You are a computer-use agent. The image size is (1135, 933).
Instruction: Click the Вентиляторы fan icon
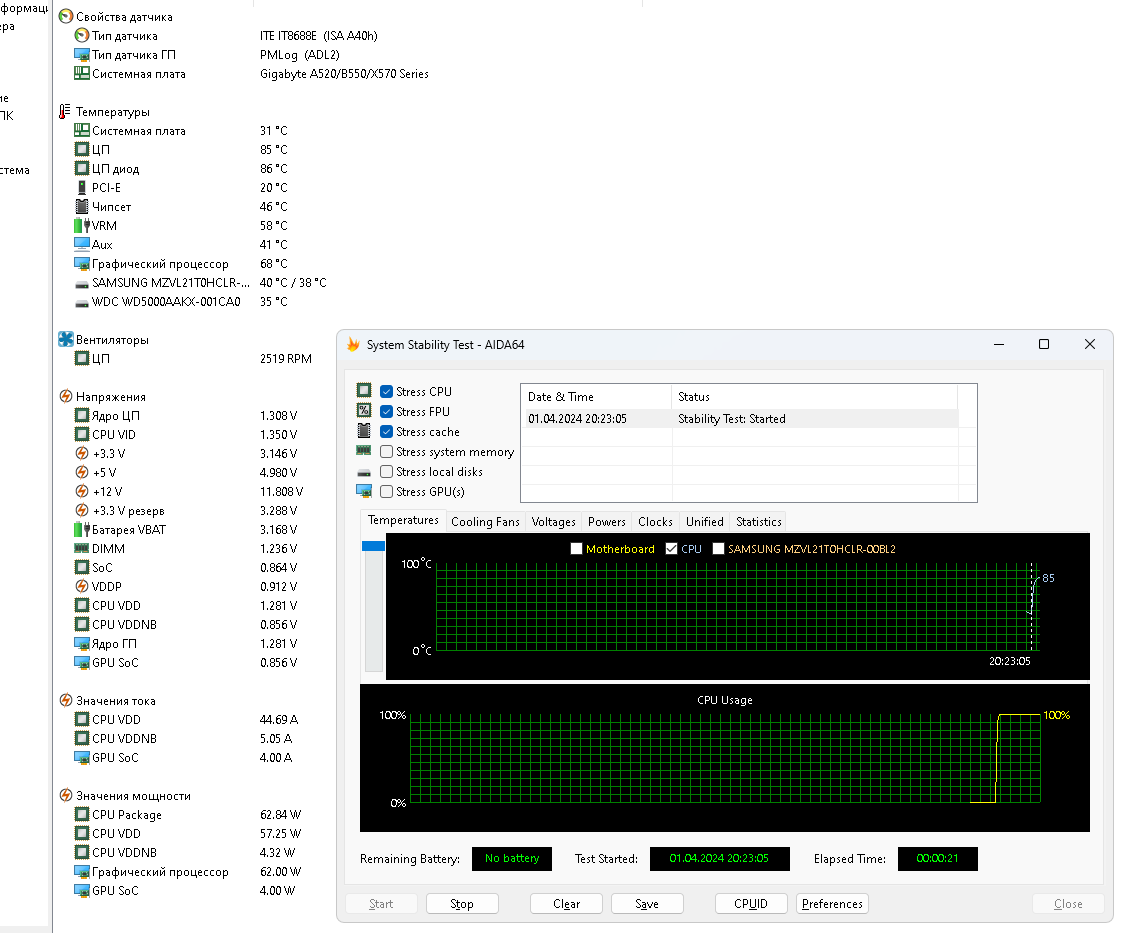pos(66,339)
